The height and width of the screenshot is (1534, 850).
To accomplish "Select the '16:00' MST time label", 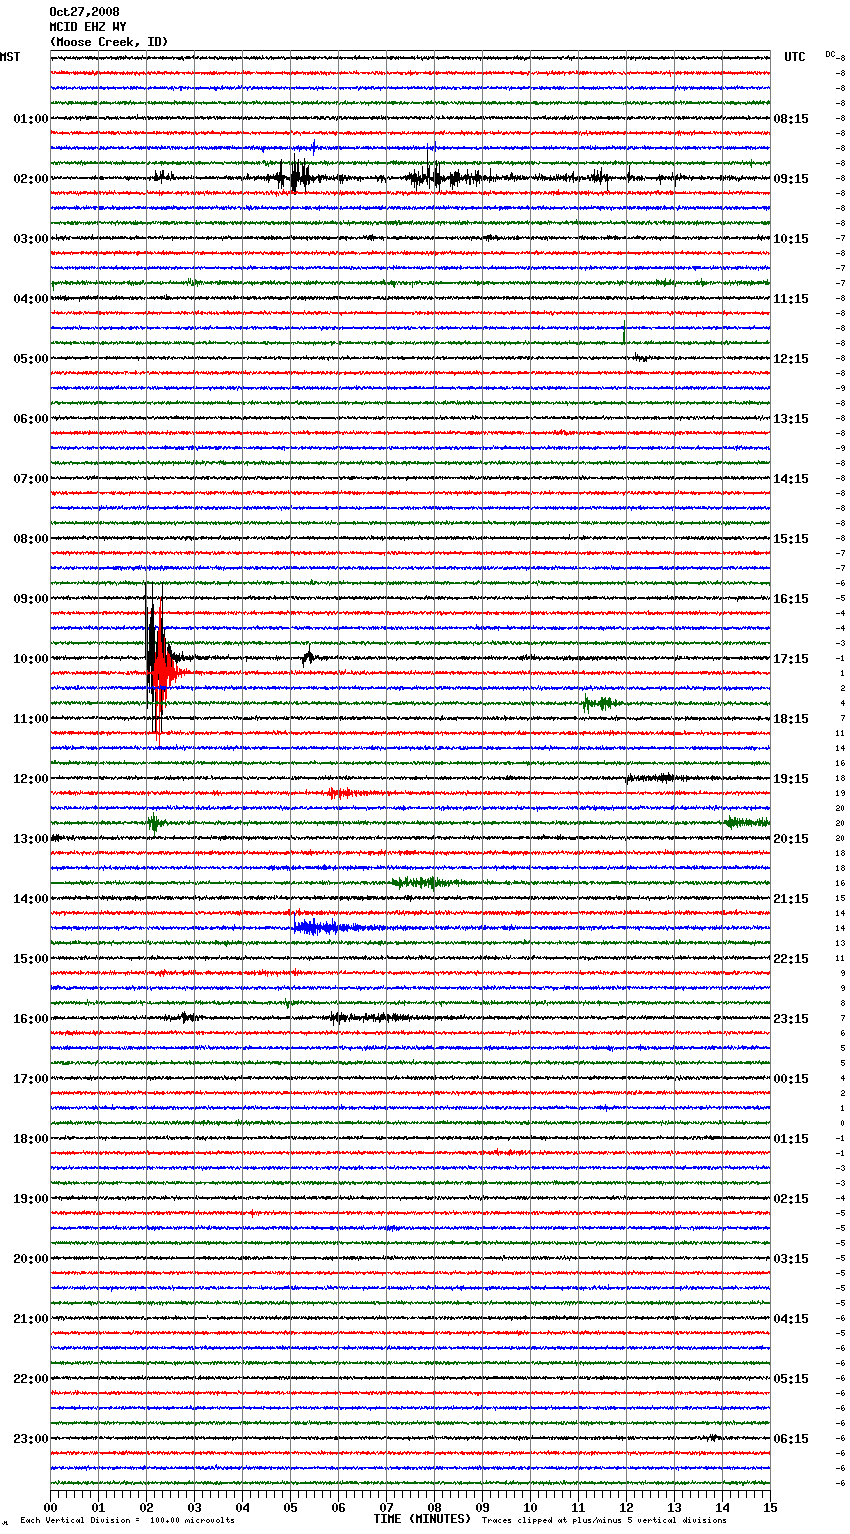I will 31,1019.
